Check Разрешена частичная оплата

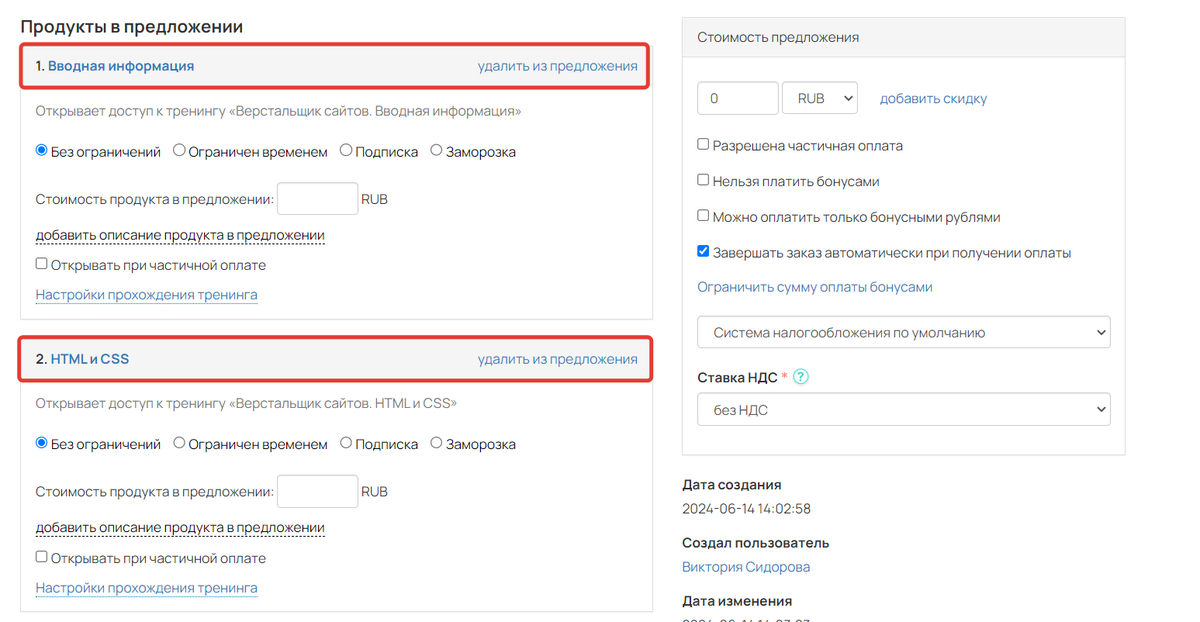(703, 145)
